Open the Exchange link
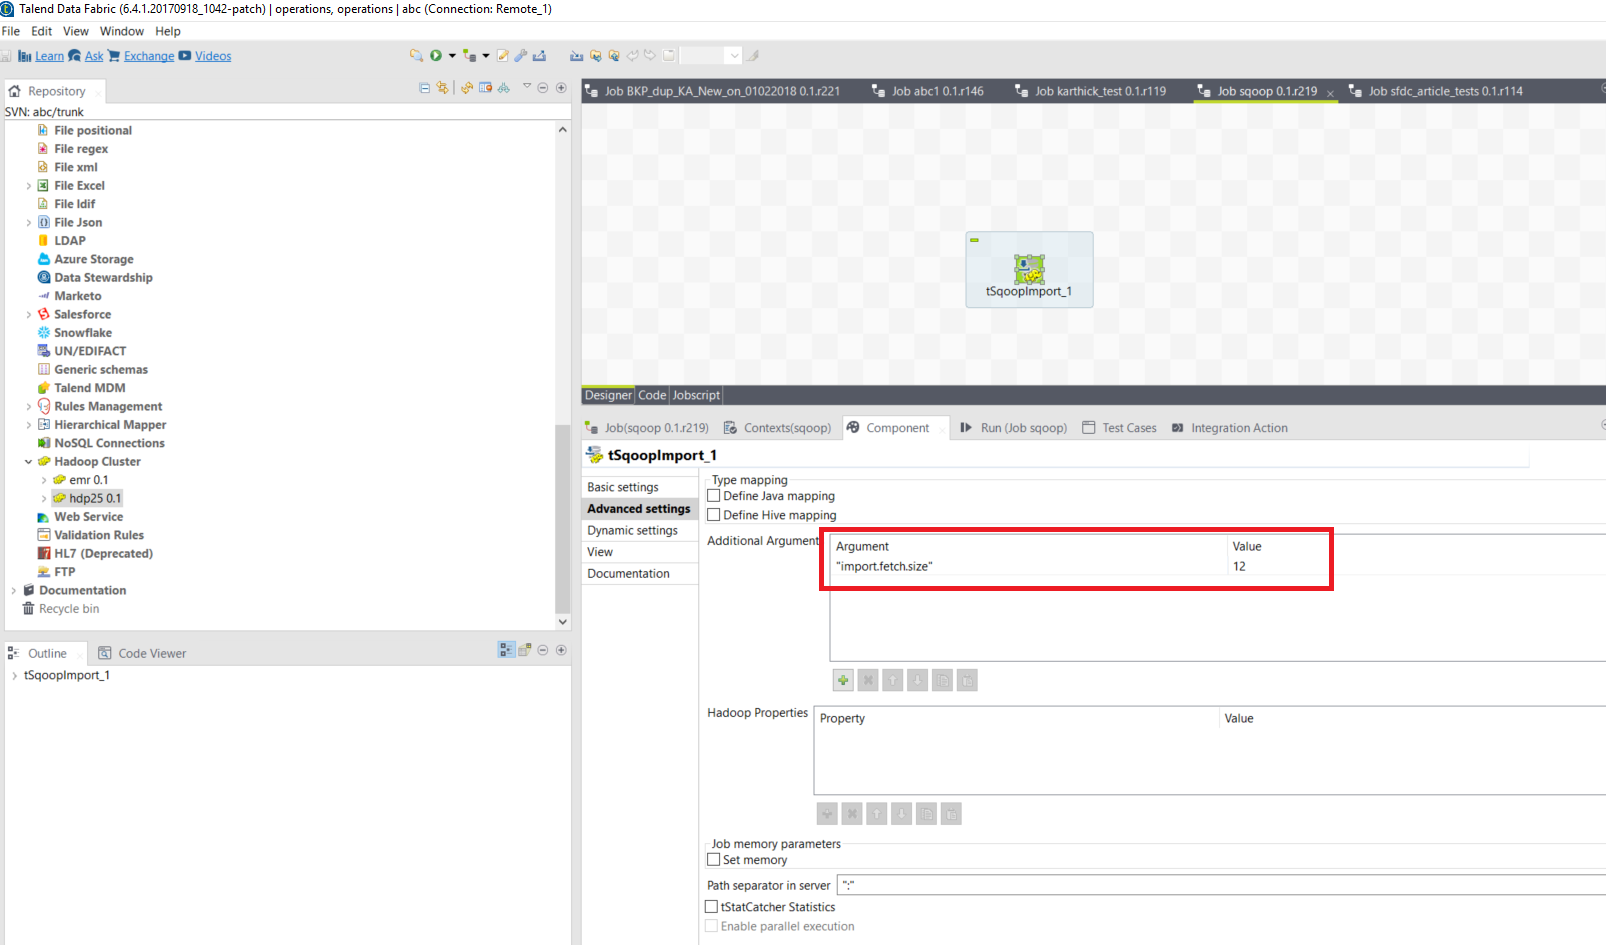 click(x=148, y=56)
